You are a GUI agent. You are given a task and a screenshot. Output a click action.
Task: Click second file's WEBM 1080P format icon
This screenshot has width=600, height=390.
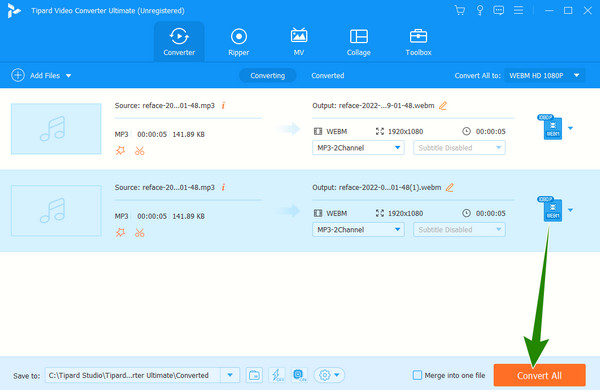tap(551, 209)
